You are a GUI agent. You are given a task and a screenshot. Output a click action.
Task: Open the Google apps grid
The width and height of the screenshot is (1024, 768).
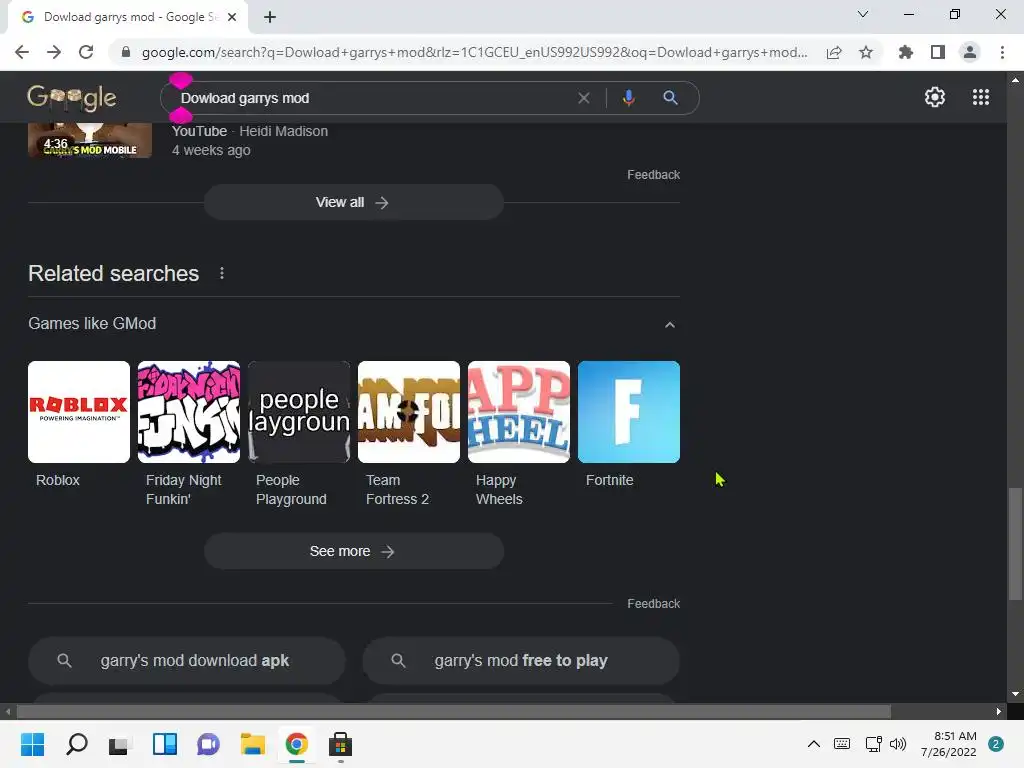pos(981,97)
